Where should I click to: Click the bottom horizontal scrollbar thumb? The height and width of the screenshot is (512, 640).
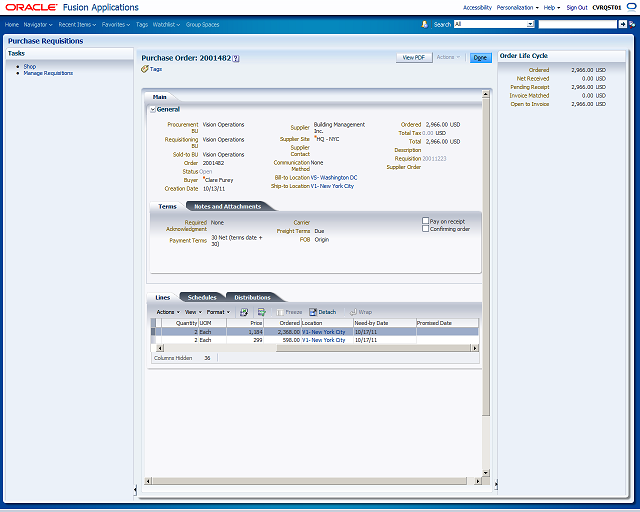pos(309,481)
